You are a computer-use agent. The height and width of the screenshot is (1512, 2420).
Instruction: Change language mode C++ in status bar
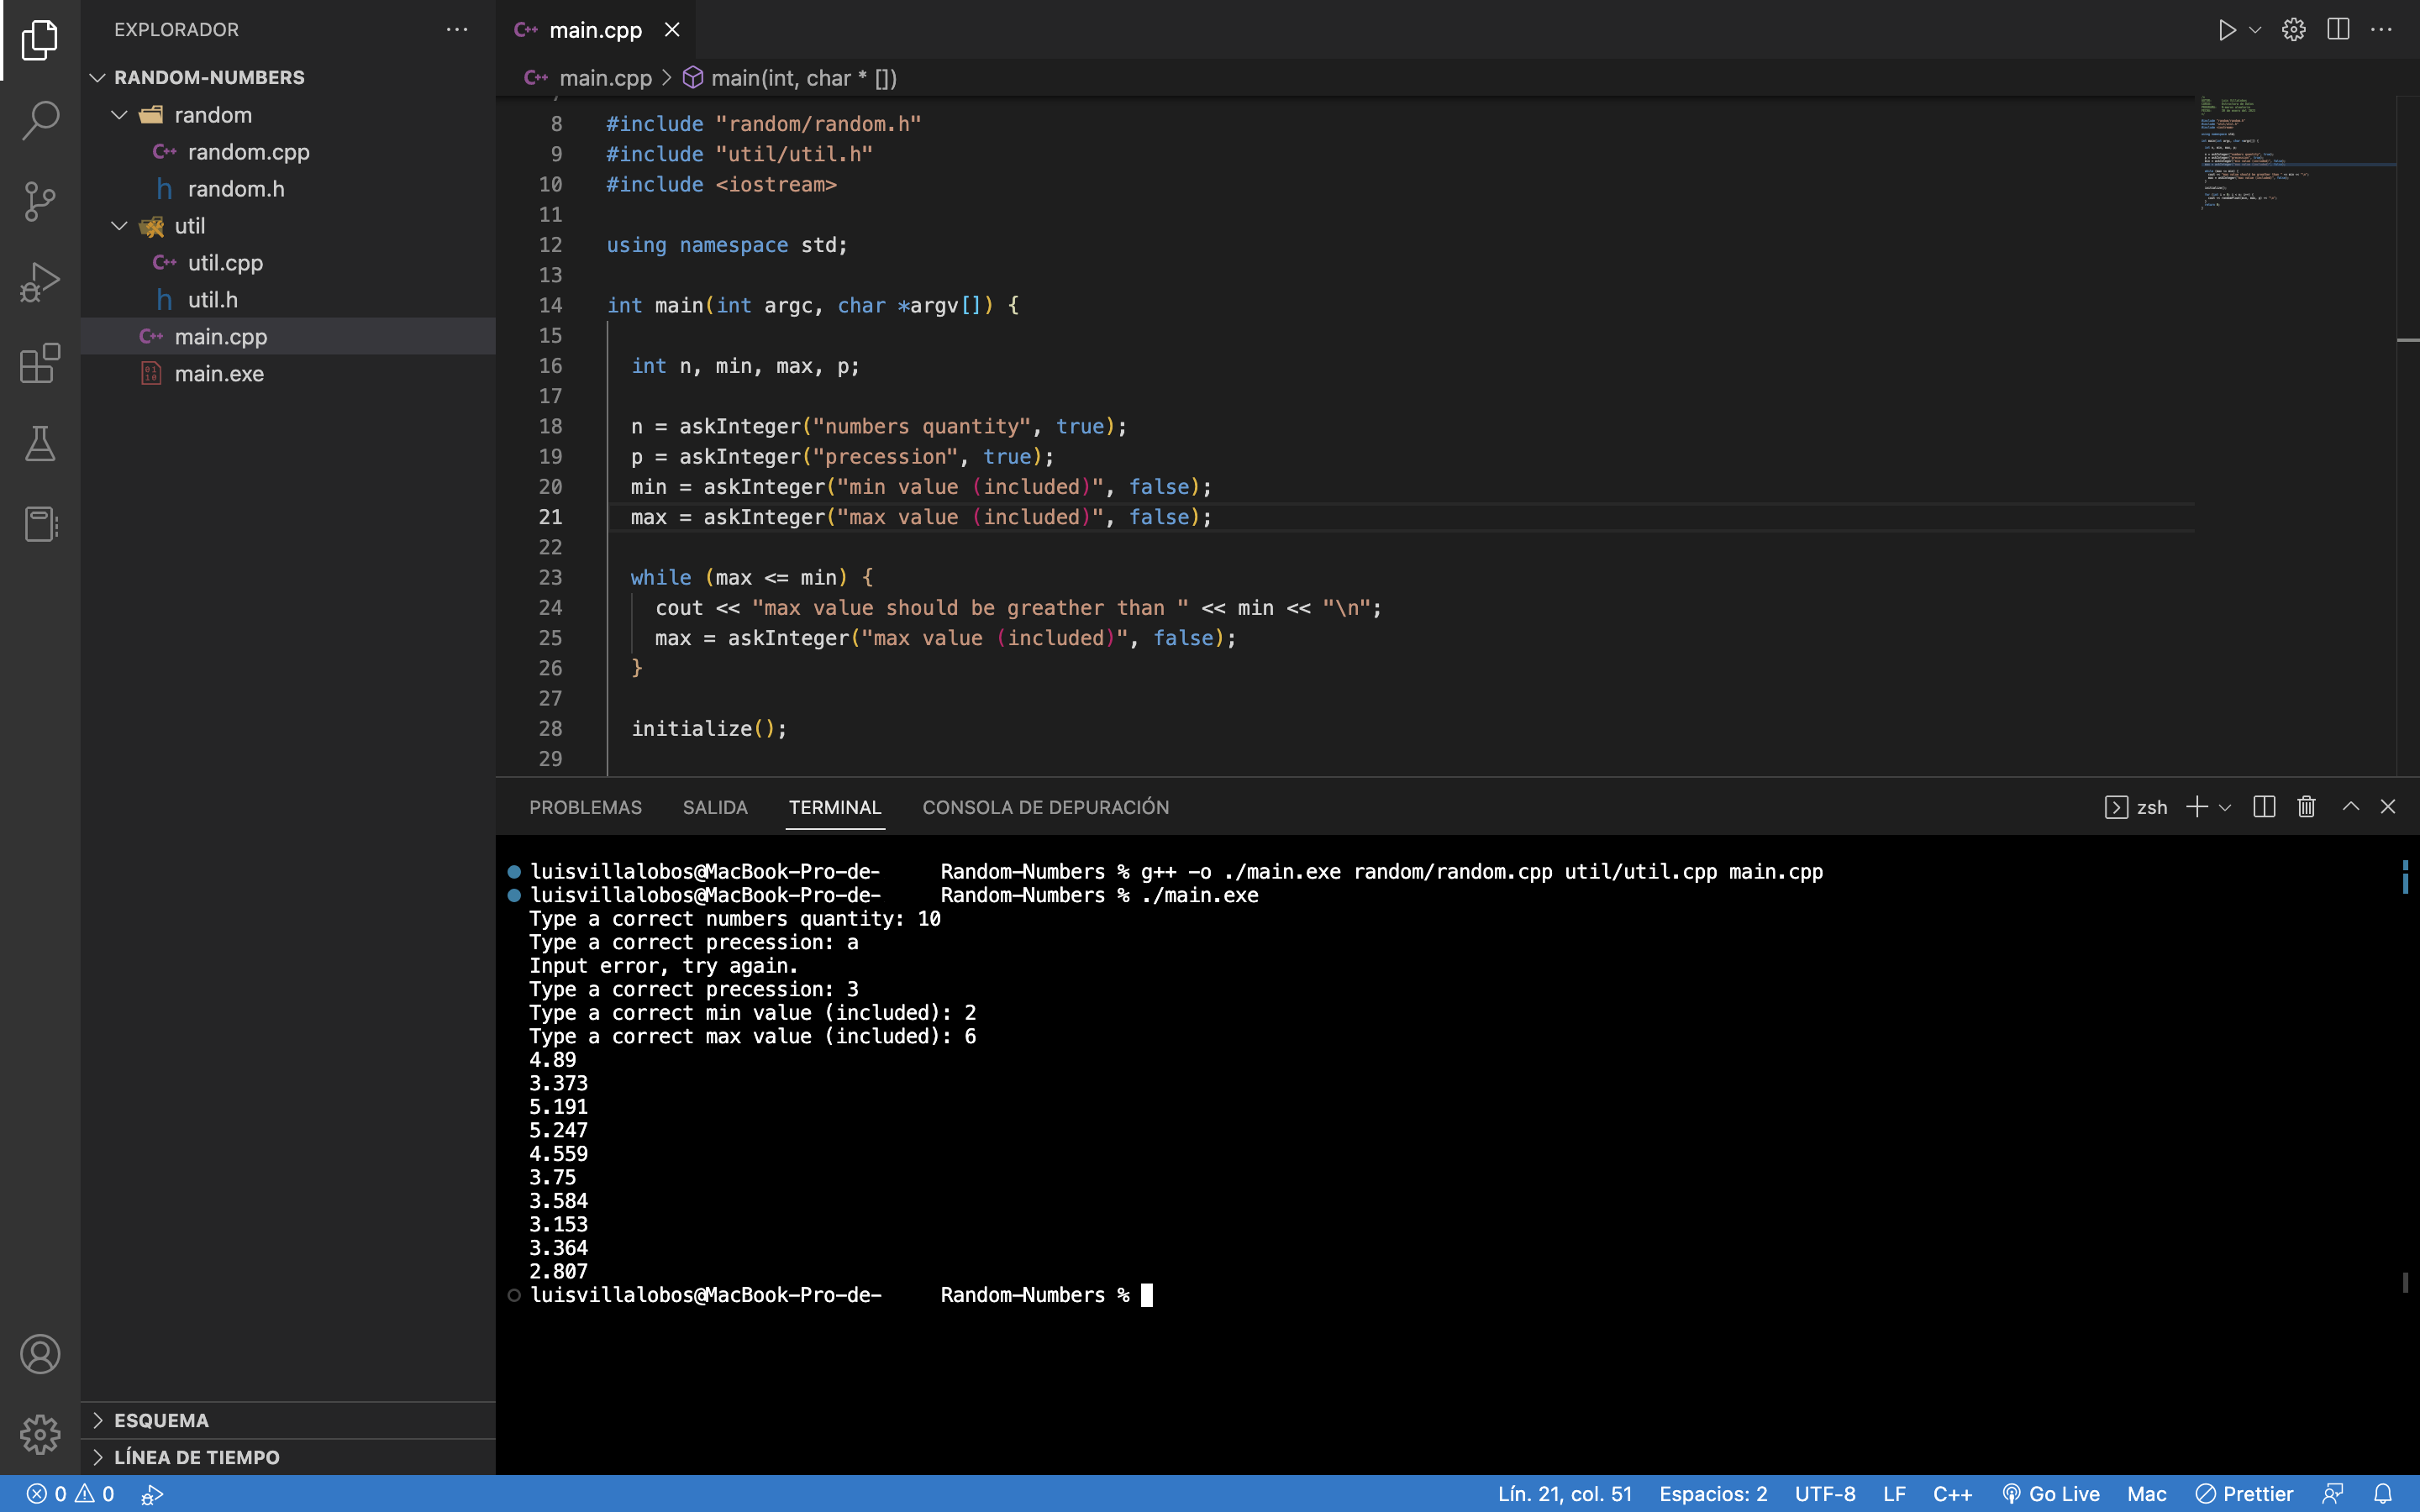[1952, 1494]
